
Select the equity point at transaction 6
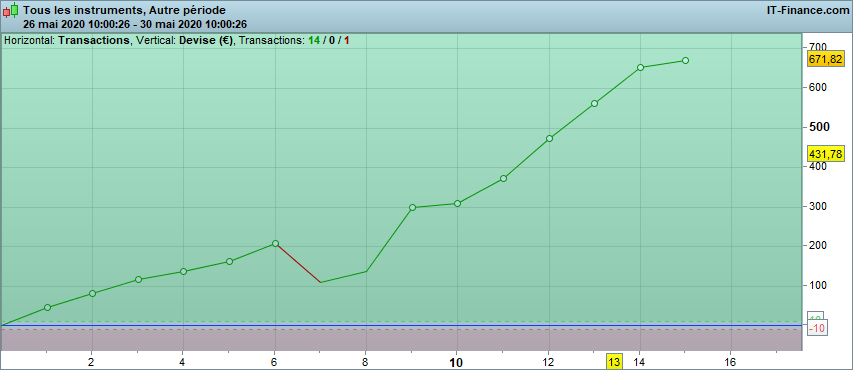275,243
